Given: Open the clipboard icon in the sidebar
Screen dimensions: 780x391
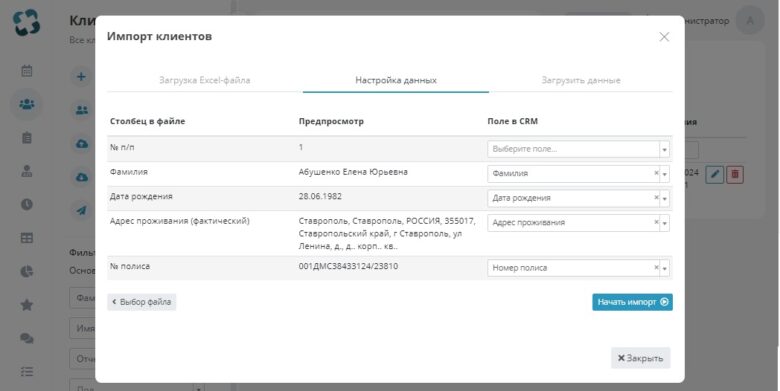Looking at the screenshot, I should (x=27, y=138).
